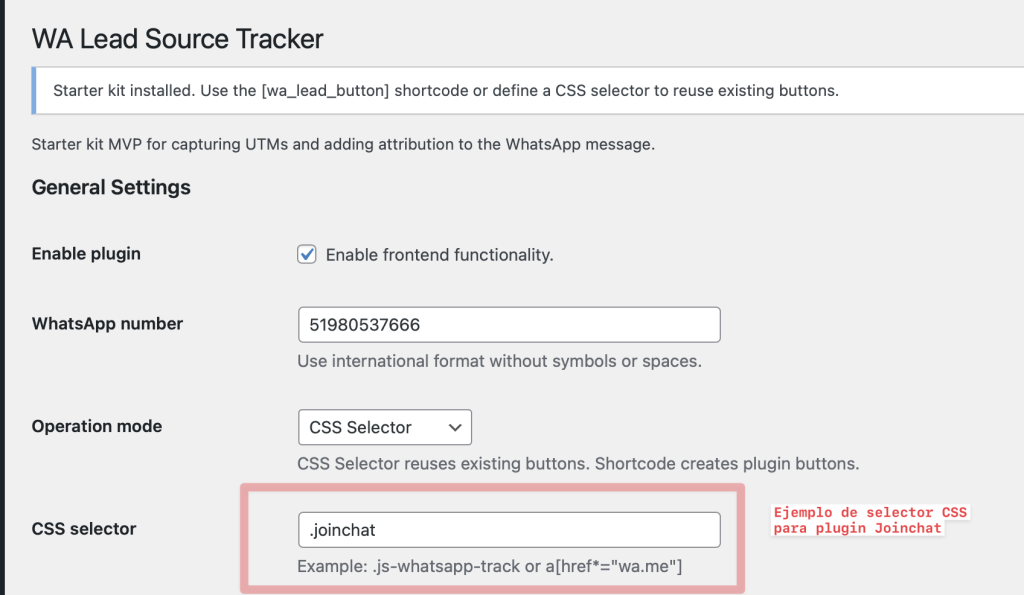1024x595 pixels.
Task: Click the "CSS Selector reuses existing buttons" description
Action: (578, 464)
